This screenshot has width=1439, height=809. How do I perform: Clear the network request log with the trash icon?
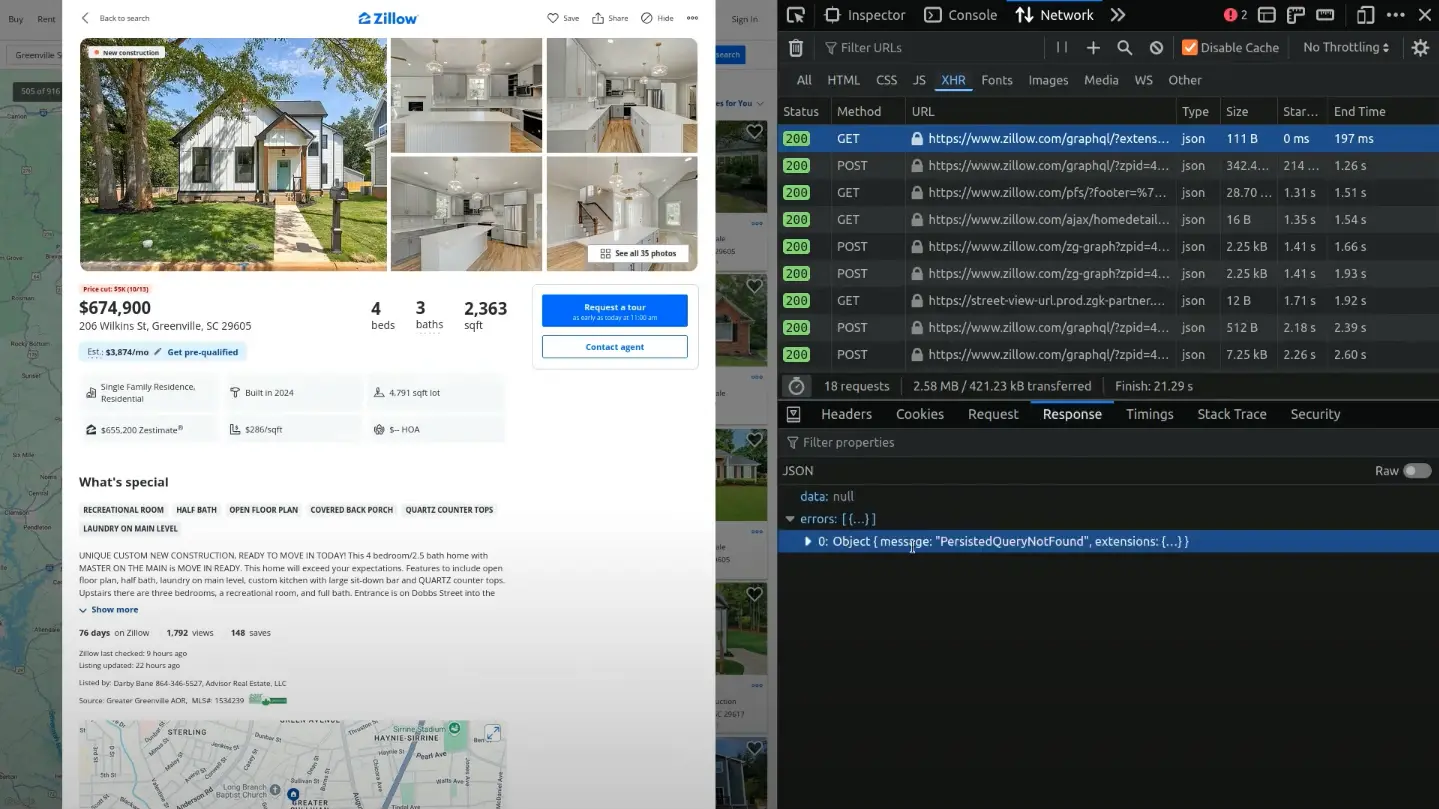pos(796,48)
